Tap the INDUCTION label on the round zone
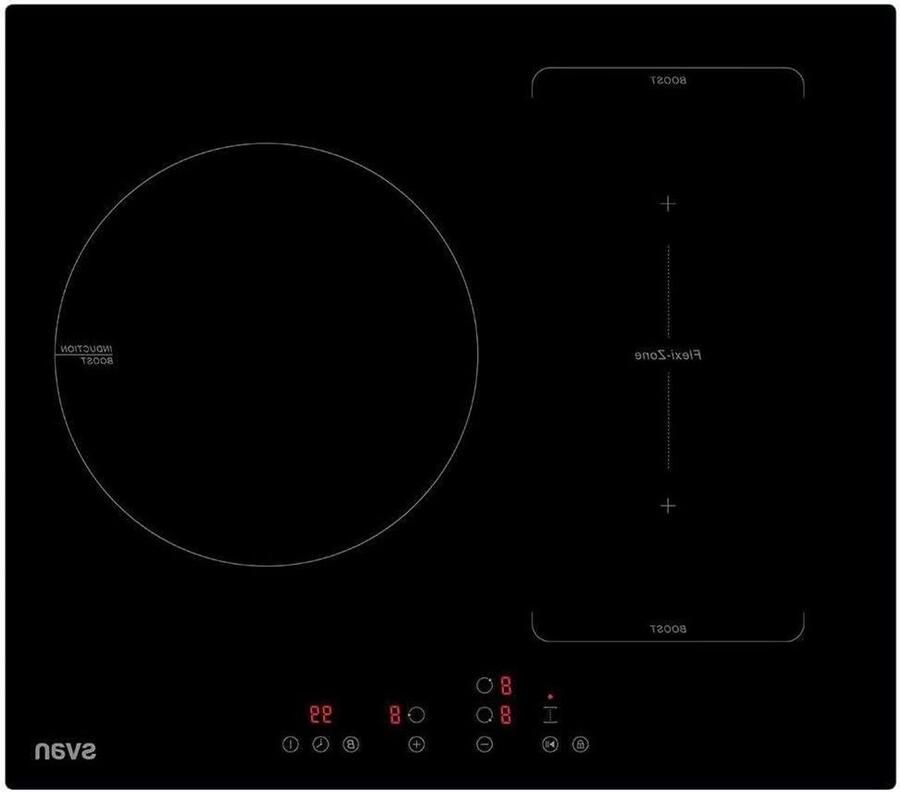Viewport: 900px width, 792px height. (x=87, y=349)
